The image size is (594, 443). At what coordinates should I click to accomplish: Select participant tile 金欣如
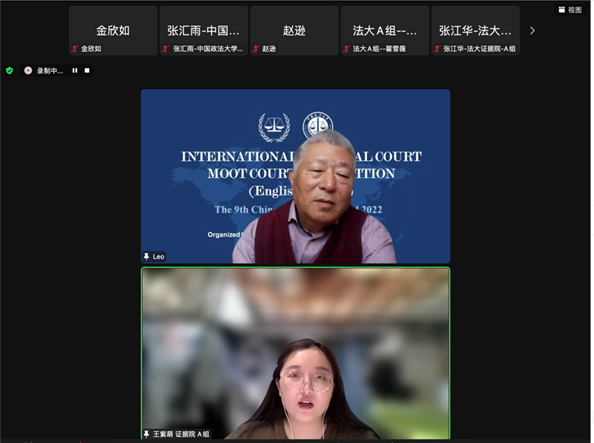pos(113,31)
